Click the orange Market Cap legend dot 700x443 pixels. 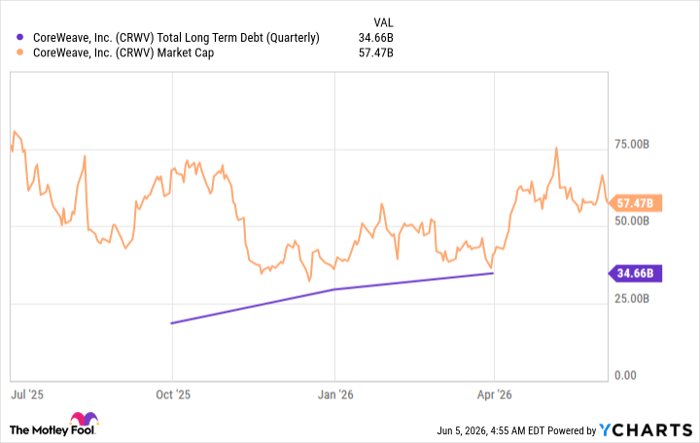point(20,53)
